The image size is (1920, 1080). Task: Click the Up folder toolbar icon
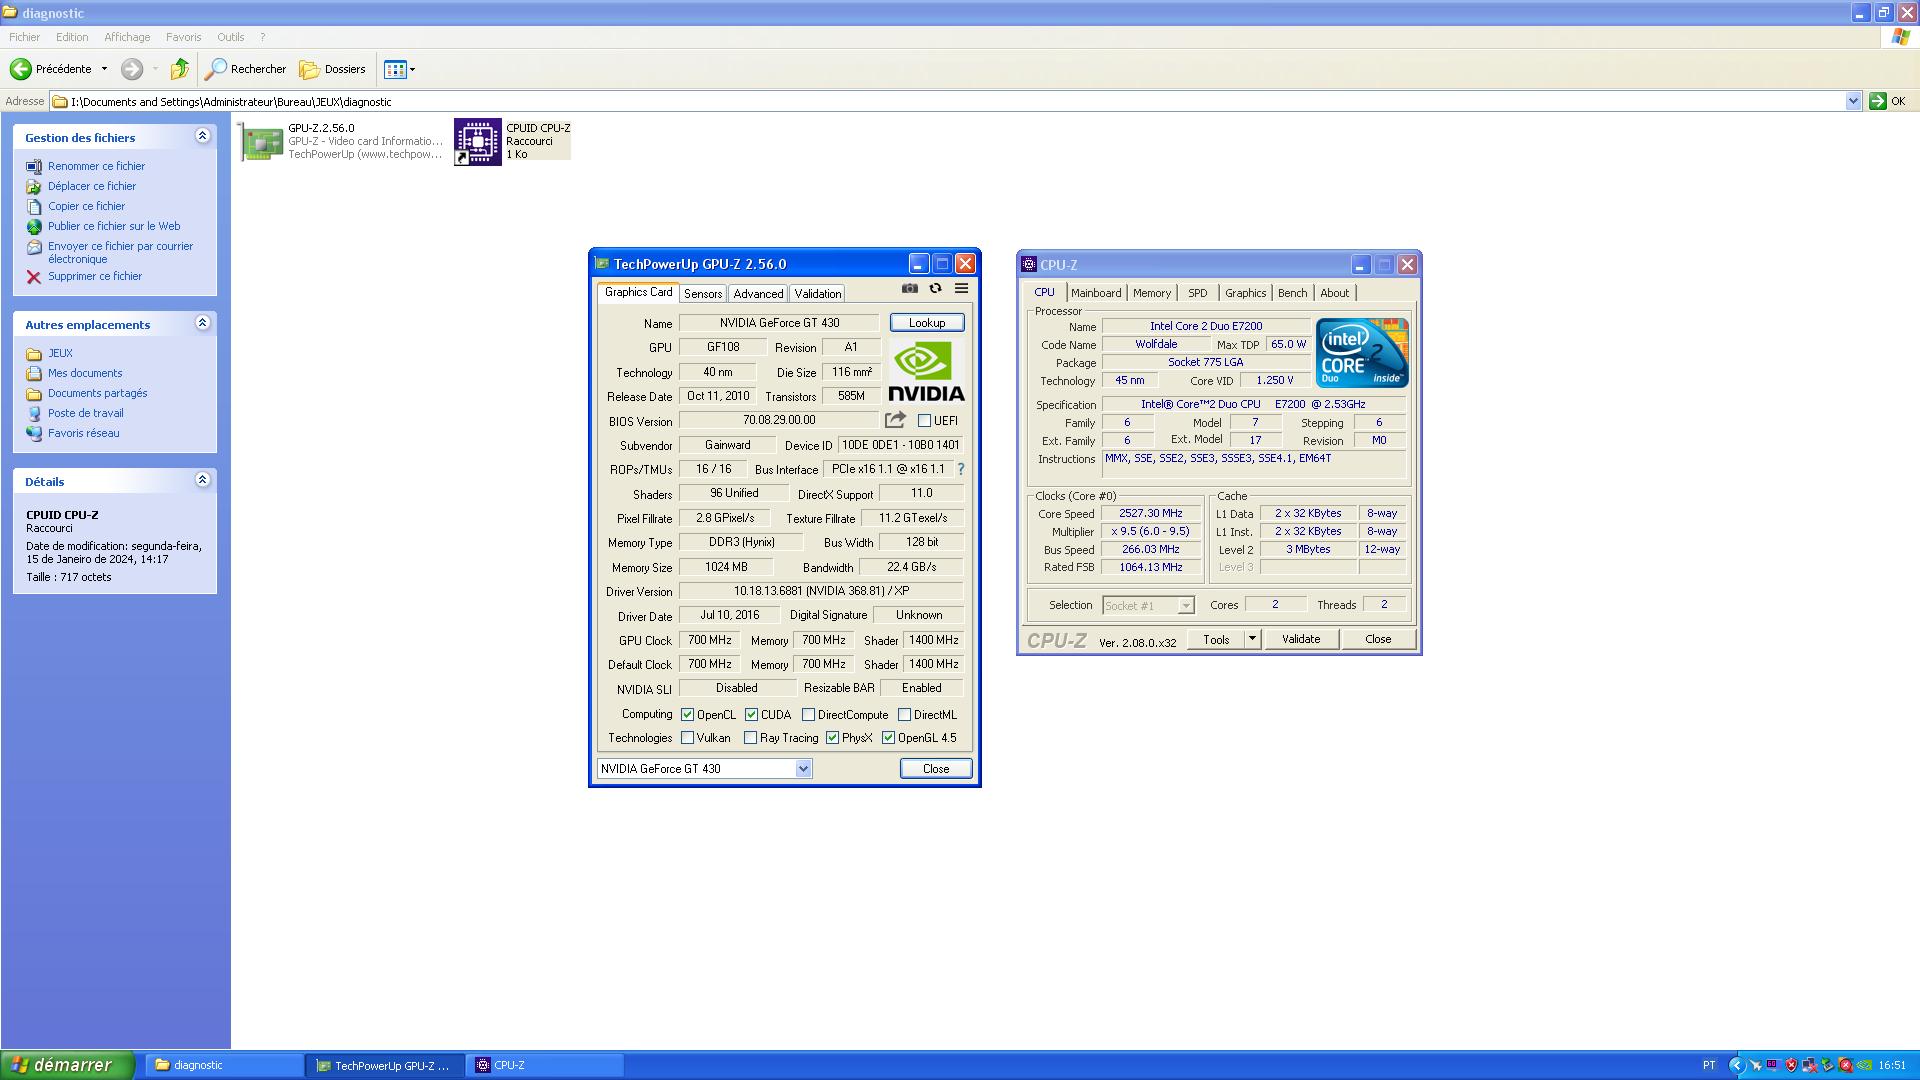(x=180, y=69)
